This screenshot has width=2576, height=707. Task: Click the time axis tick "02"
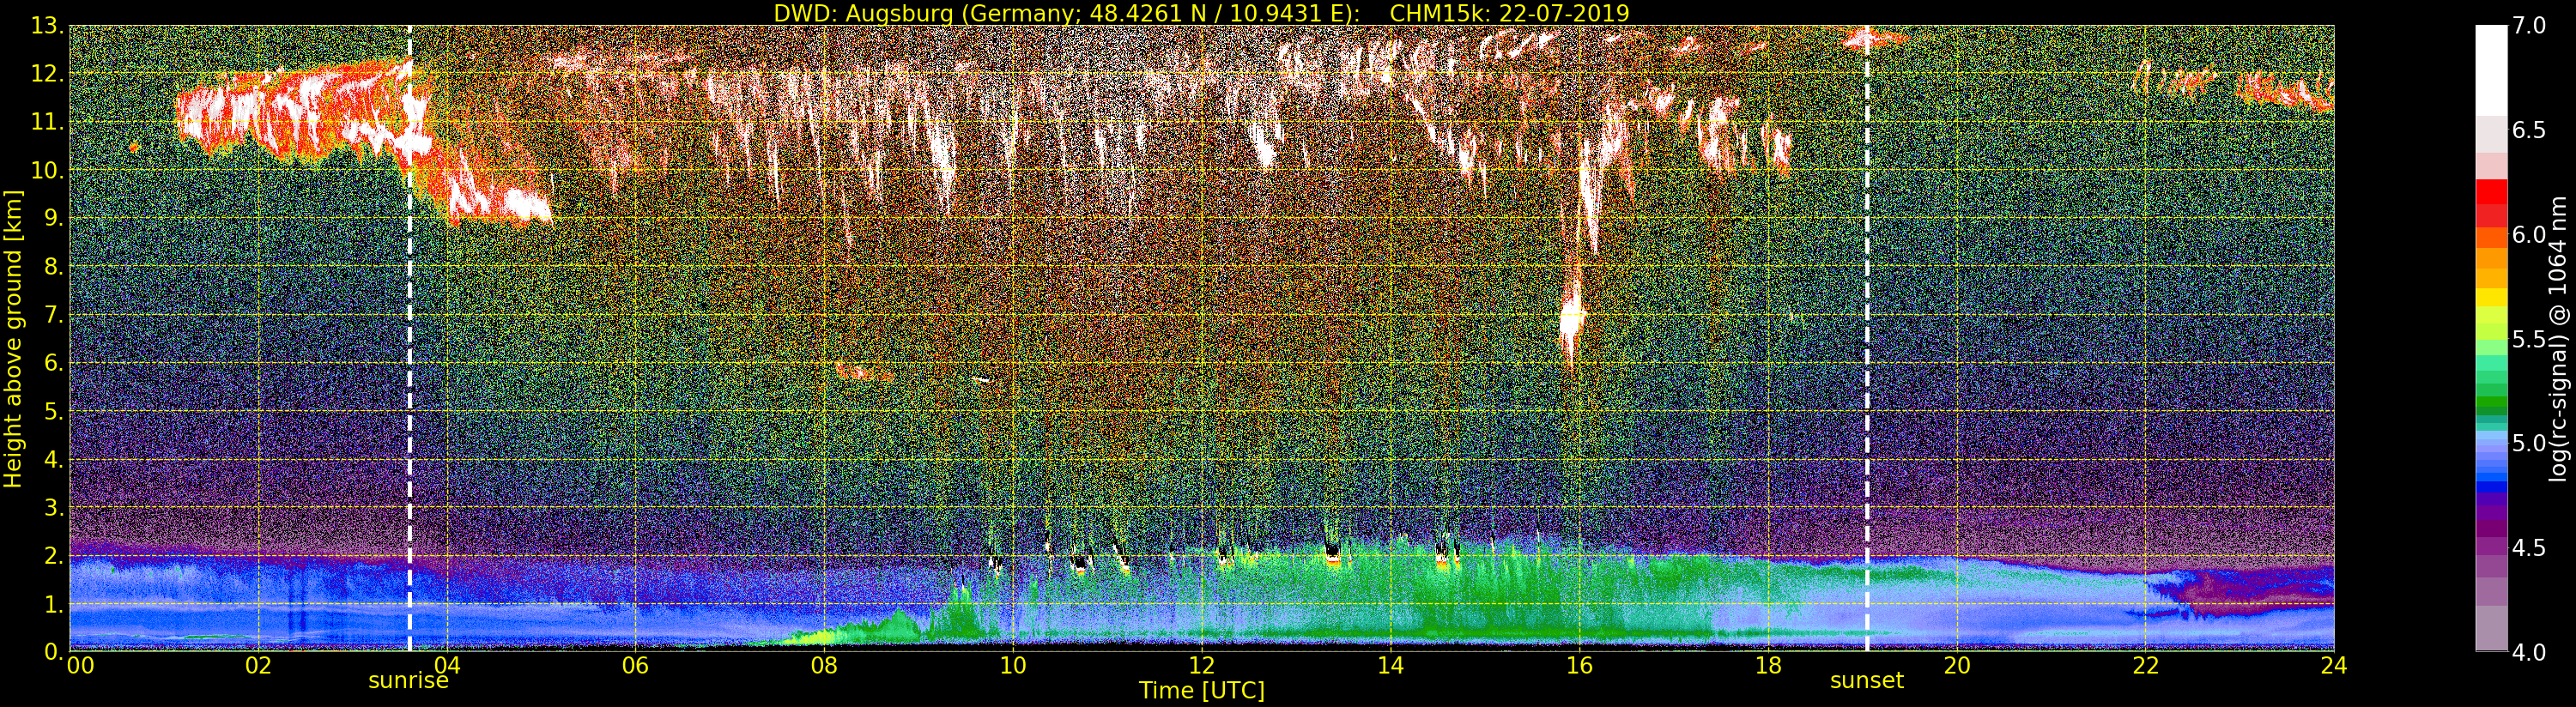(258, 666)
